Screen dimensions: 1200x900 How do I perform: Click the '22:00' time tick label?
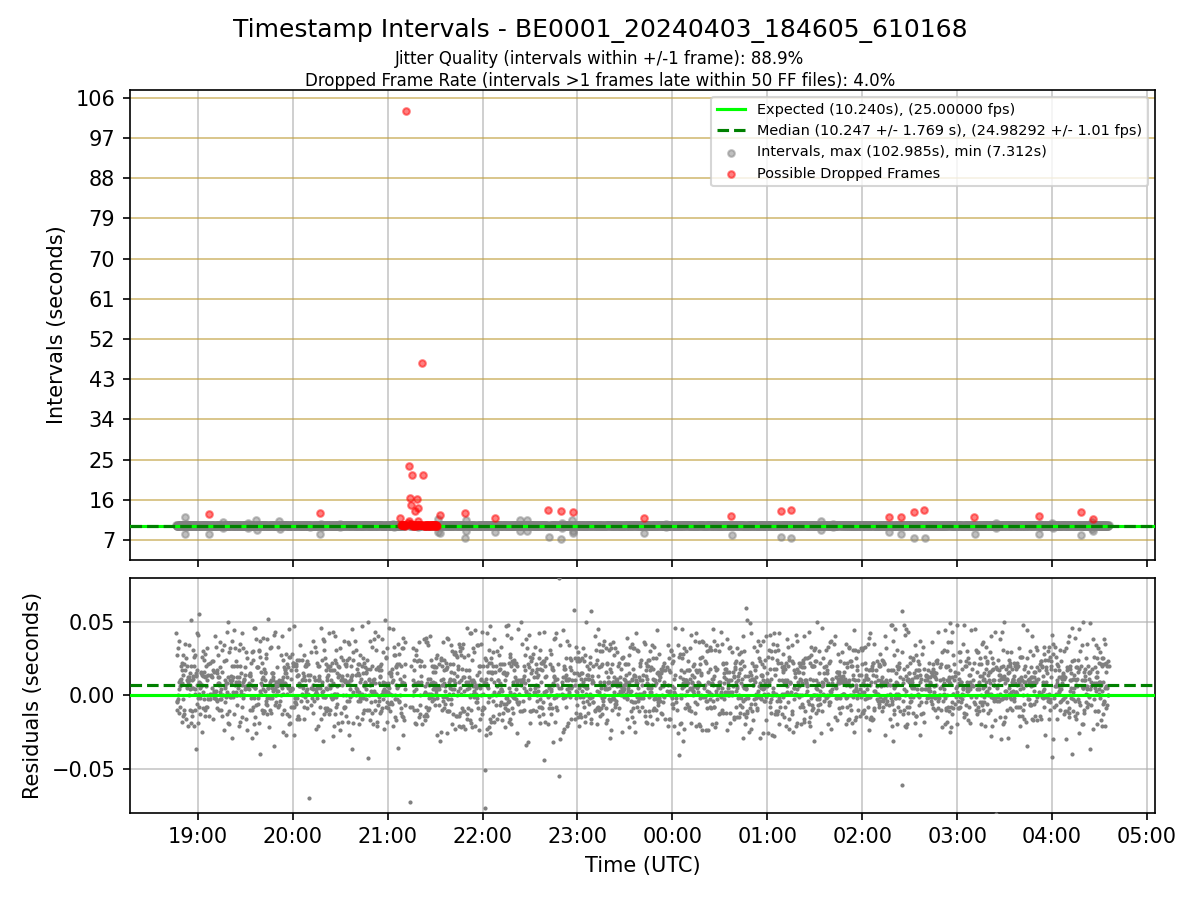pos(482,834)
